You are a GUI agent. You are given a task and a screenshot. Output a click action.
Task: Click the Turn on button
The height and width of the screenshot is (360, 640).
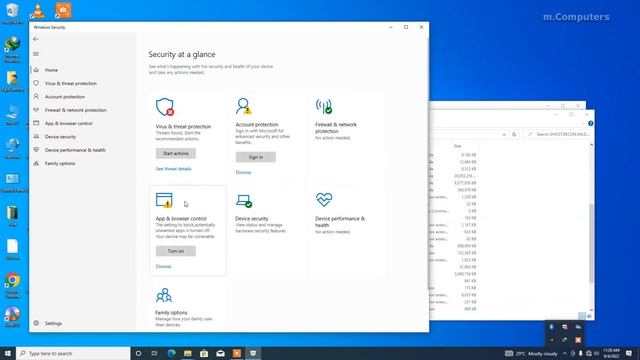[176, 251]
